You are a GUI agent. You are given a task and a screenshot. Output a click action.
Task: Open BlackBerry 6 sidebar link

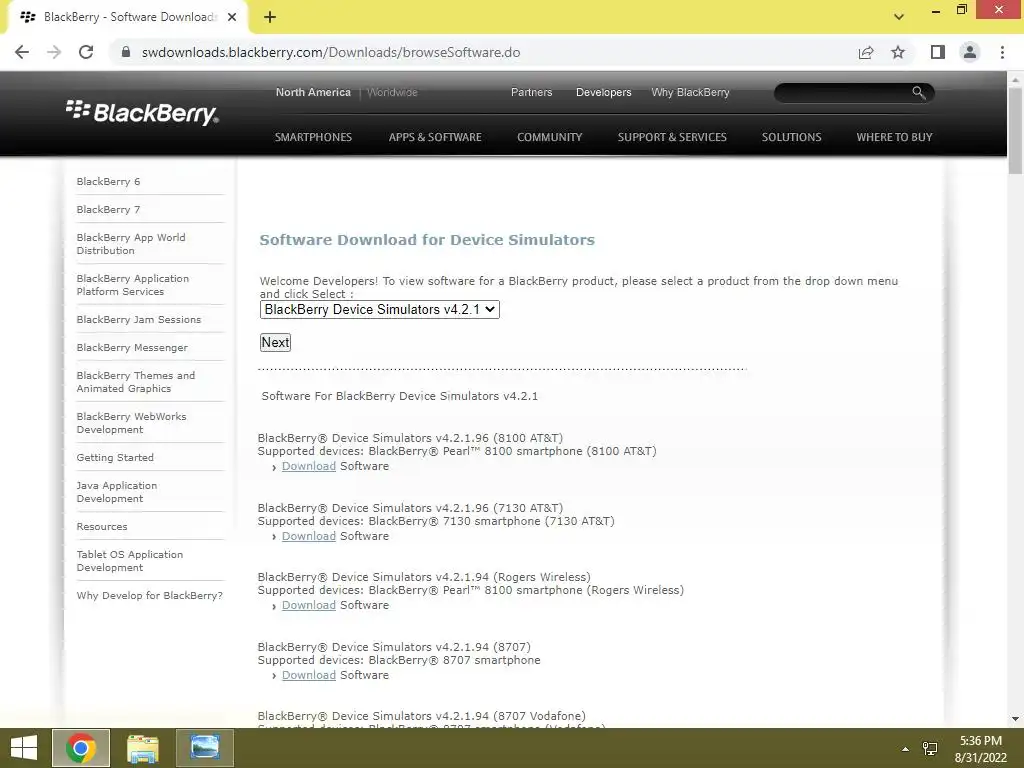[x=108, y=182]
